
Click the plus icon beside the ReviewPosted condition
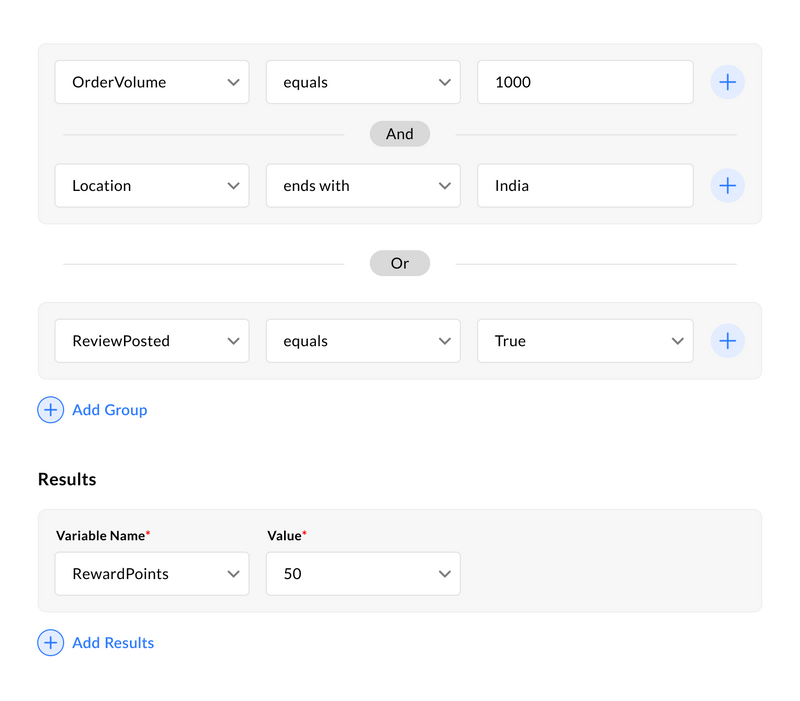point(727,341)
